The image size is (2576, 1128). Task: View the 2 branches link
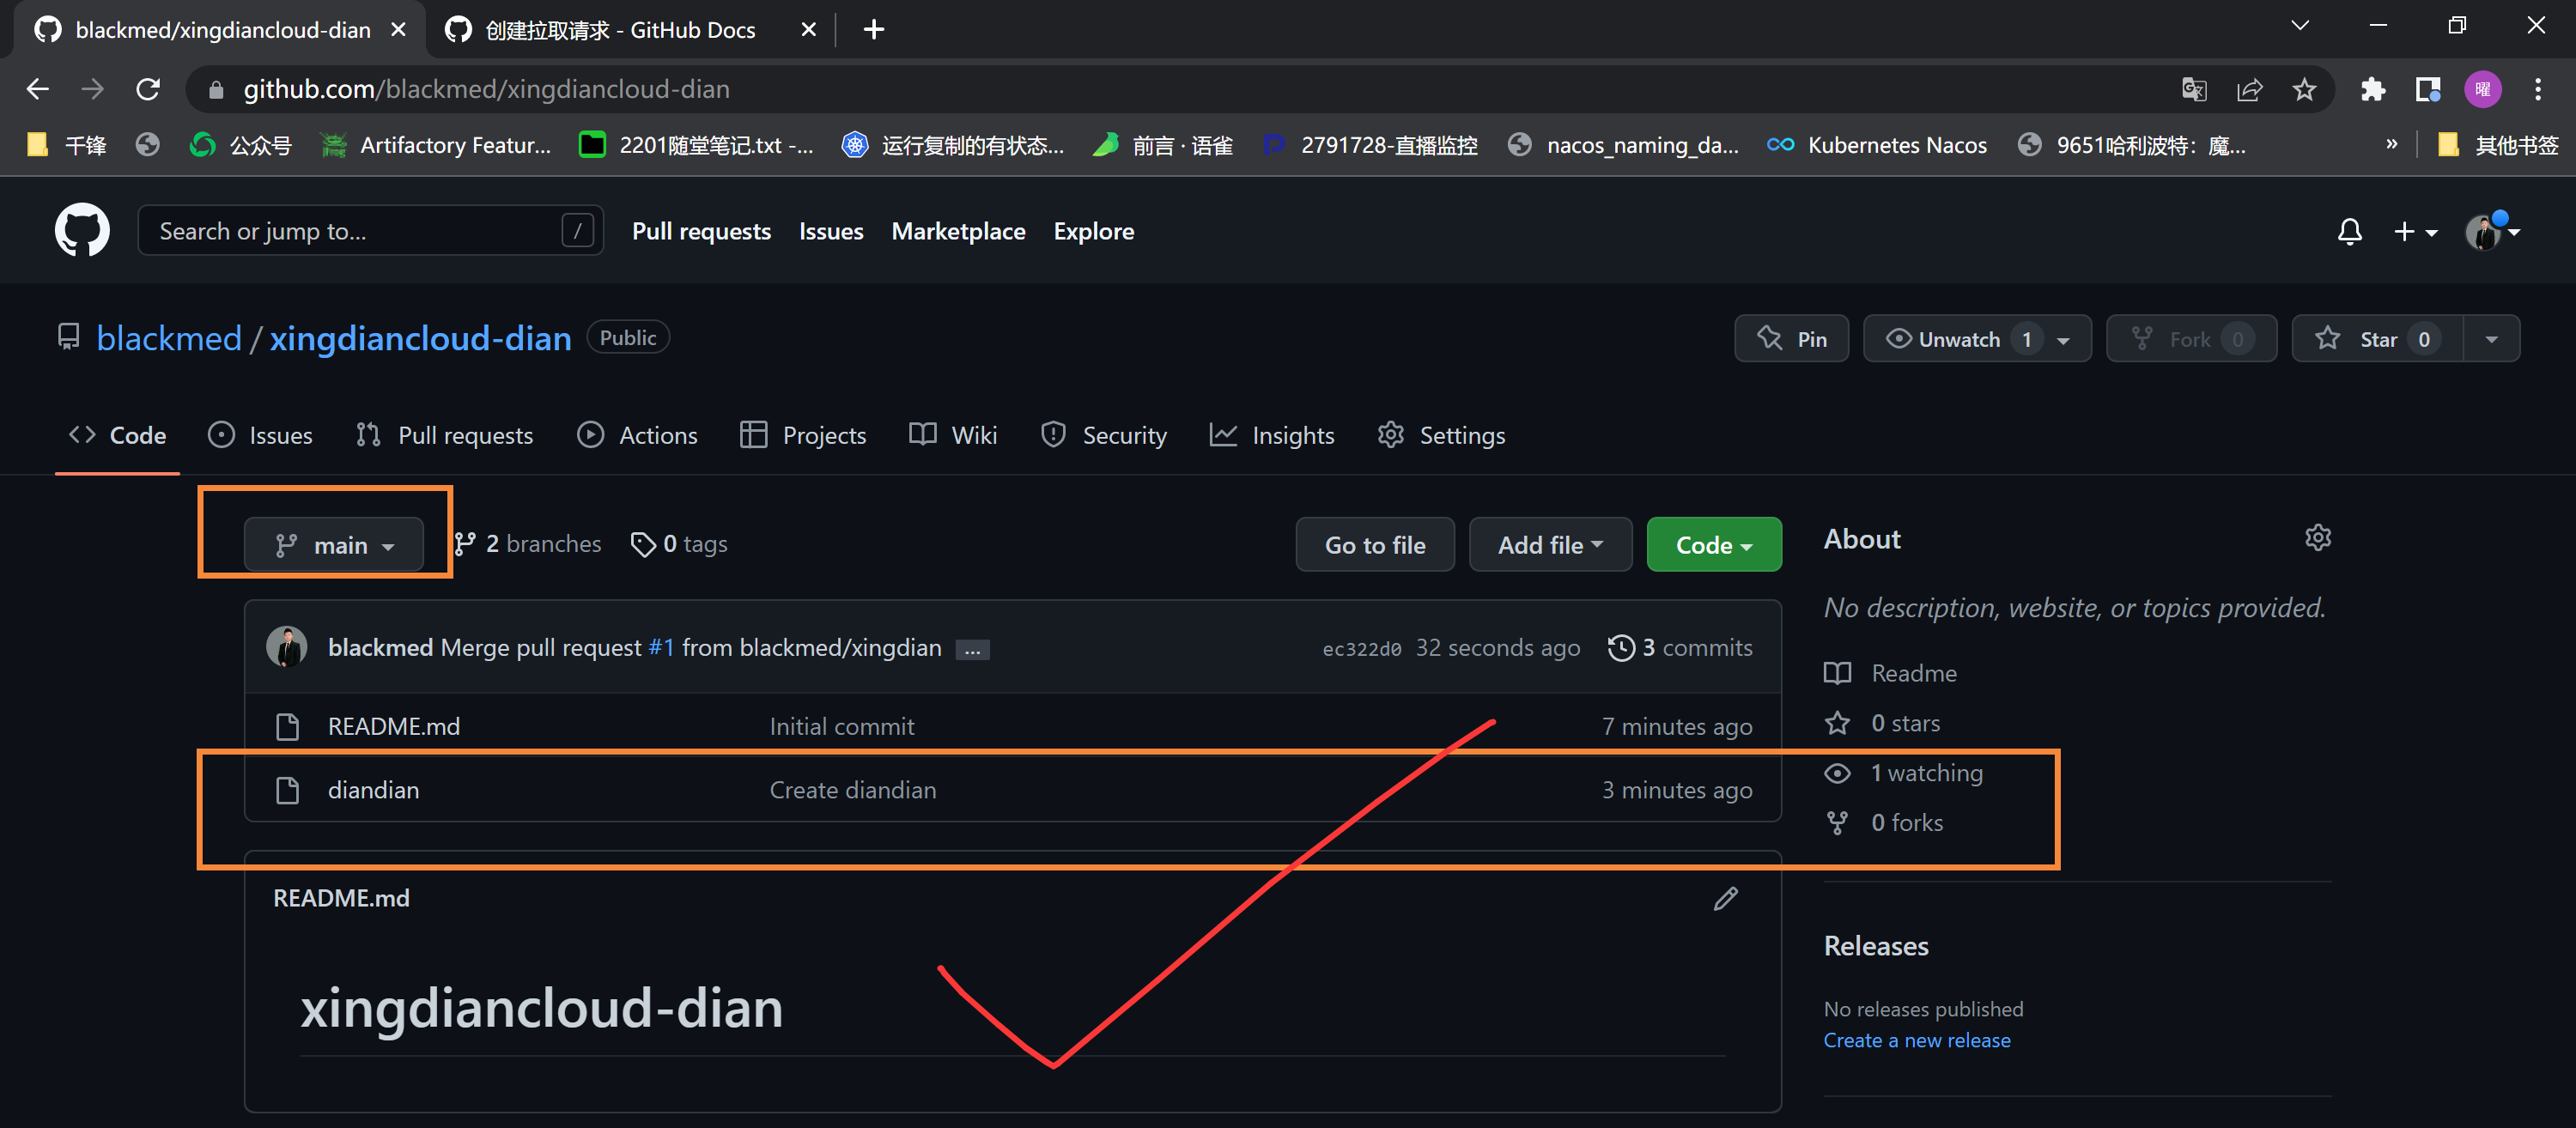point(528,544)
